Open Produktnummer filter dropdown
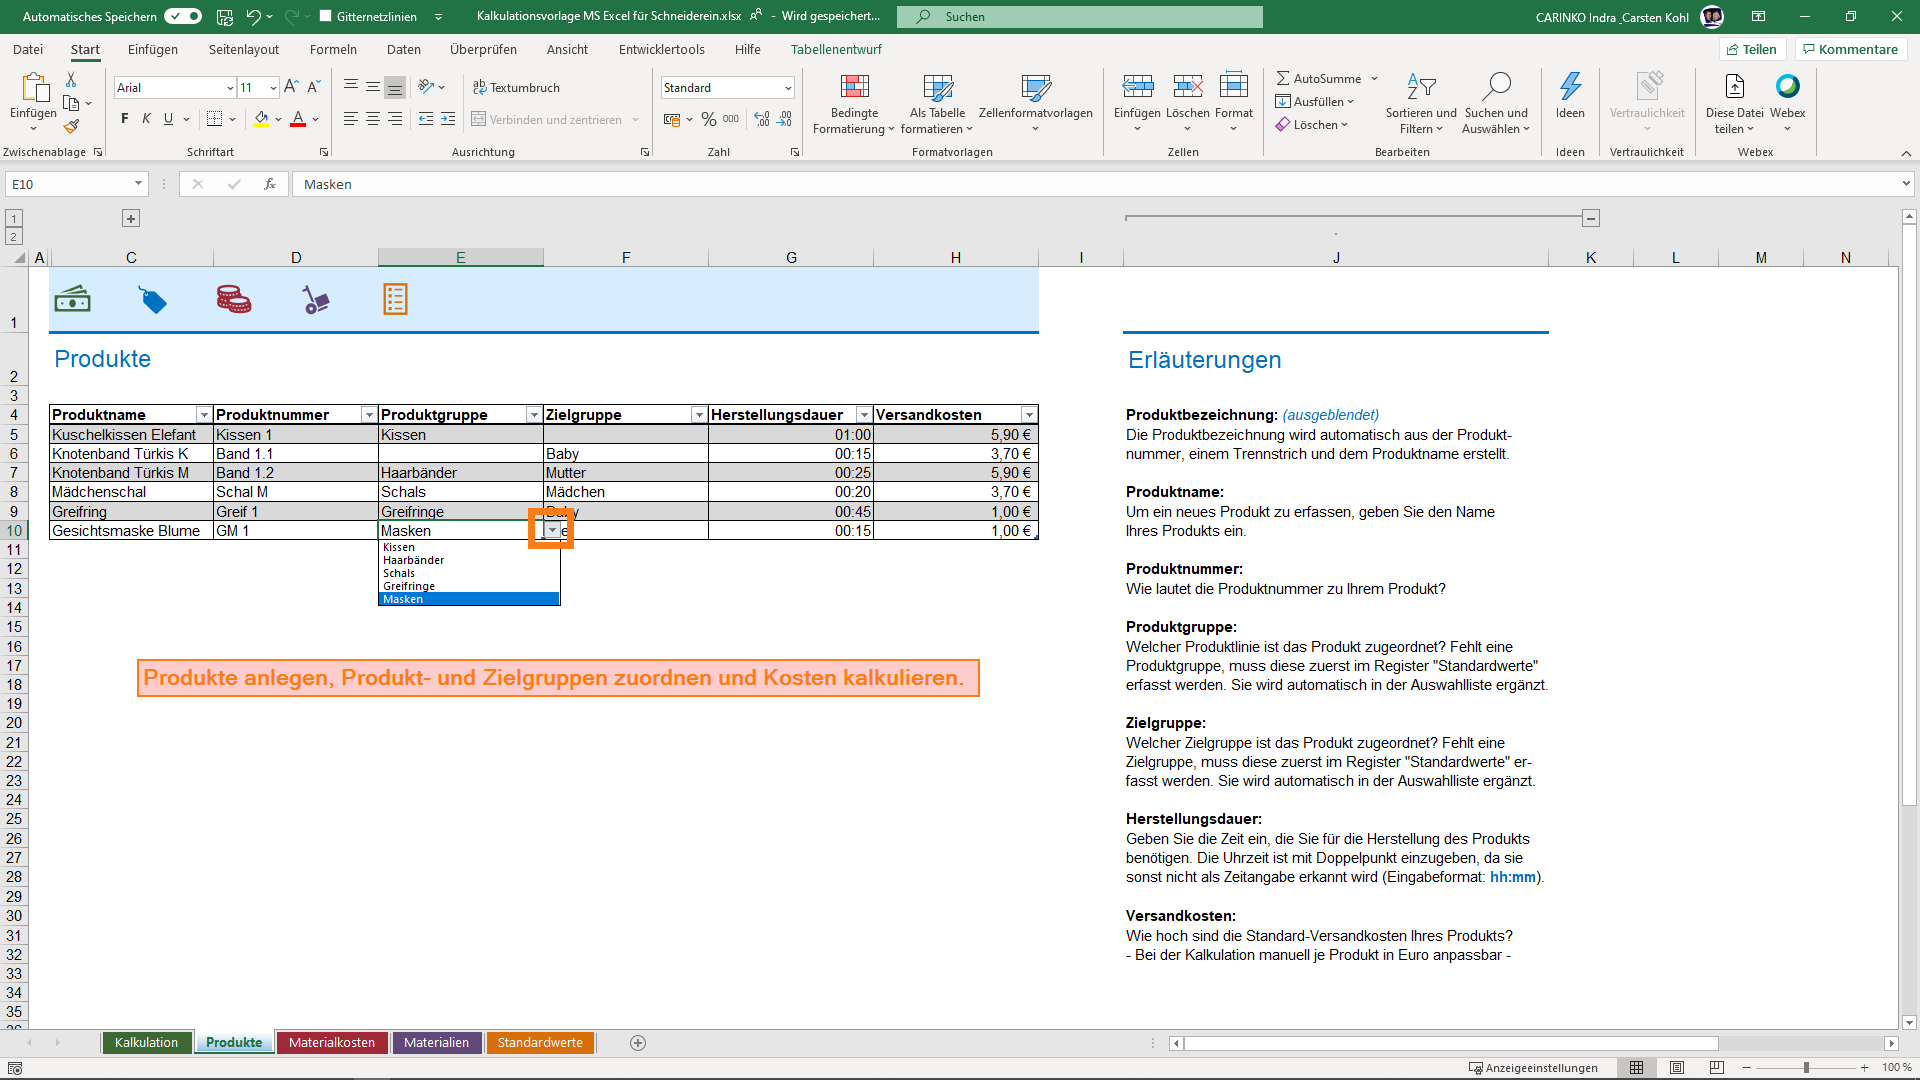1920x1080 pixels. [369, 415]
